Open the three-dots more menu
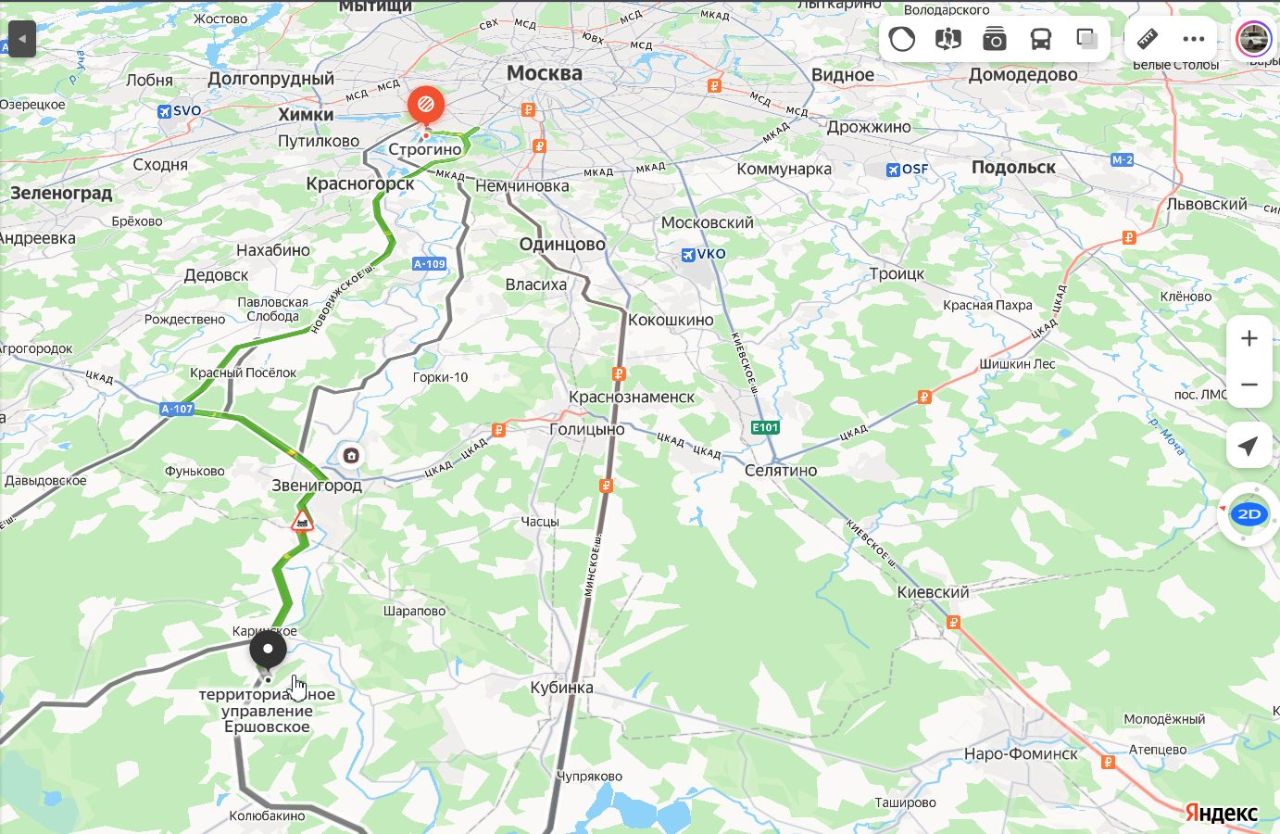1280x834 pixels. point(1194,39)
